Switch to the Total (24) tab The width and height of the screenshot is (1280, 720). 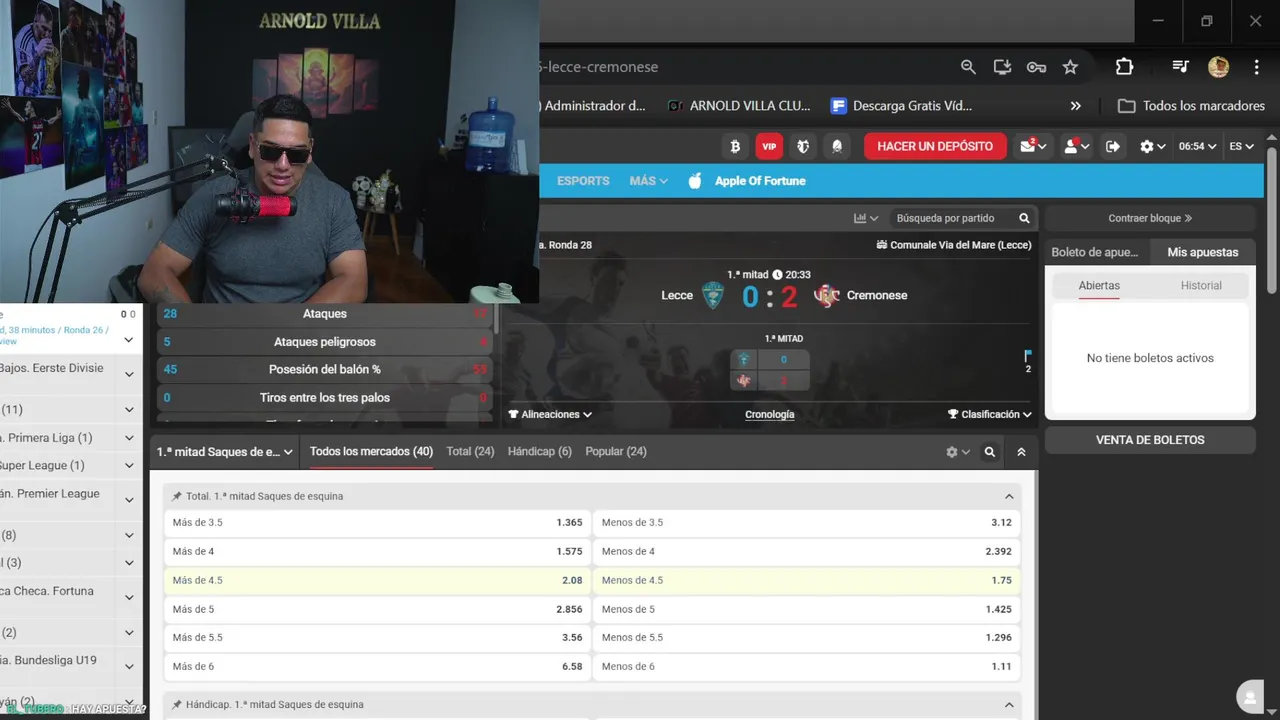click(470, 452)
